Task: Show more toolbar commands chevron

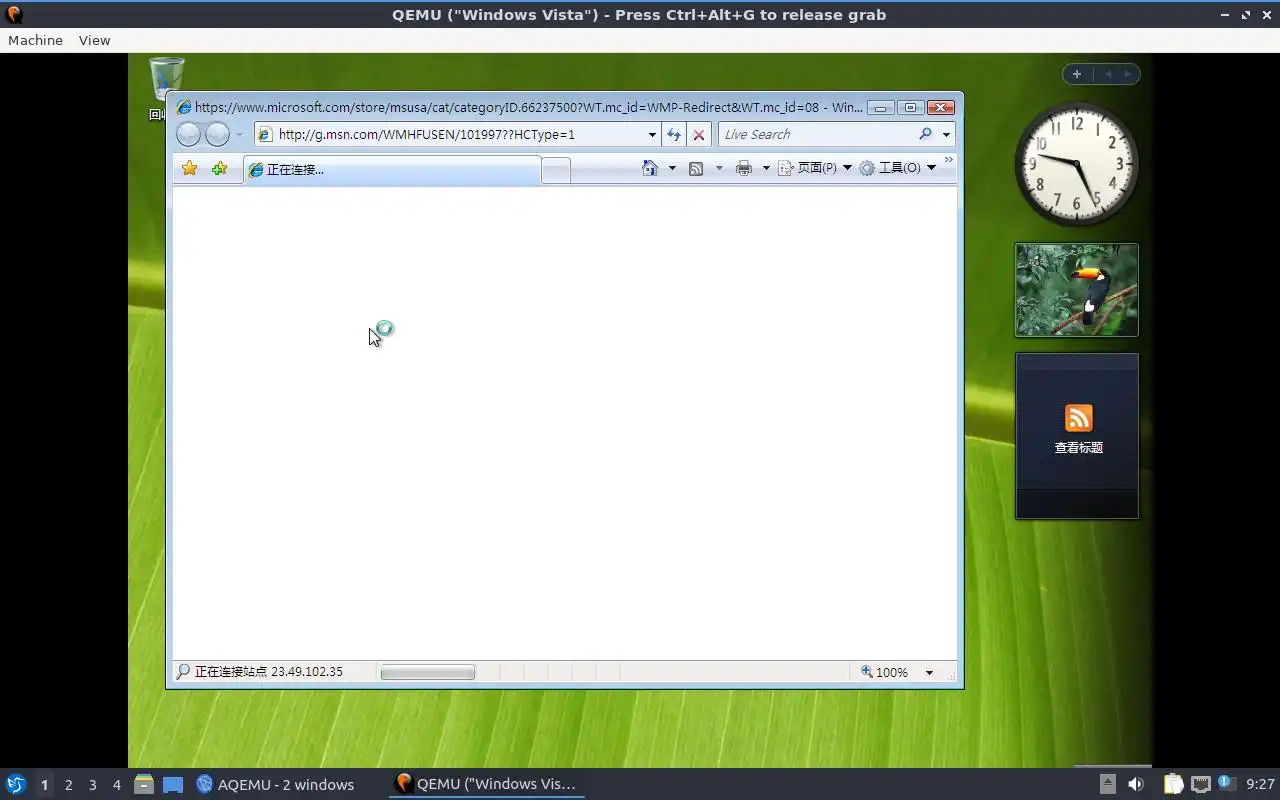Action: tap(949, 160)
